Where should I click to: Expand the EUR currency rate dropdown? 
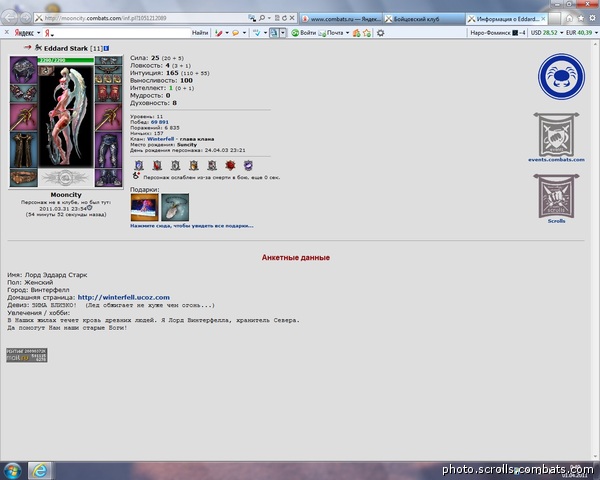(597, 33)
